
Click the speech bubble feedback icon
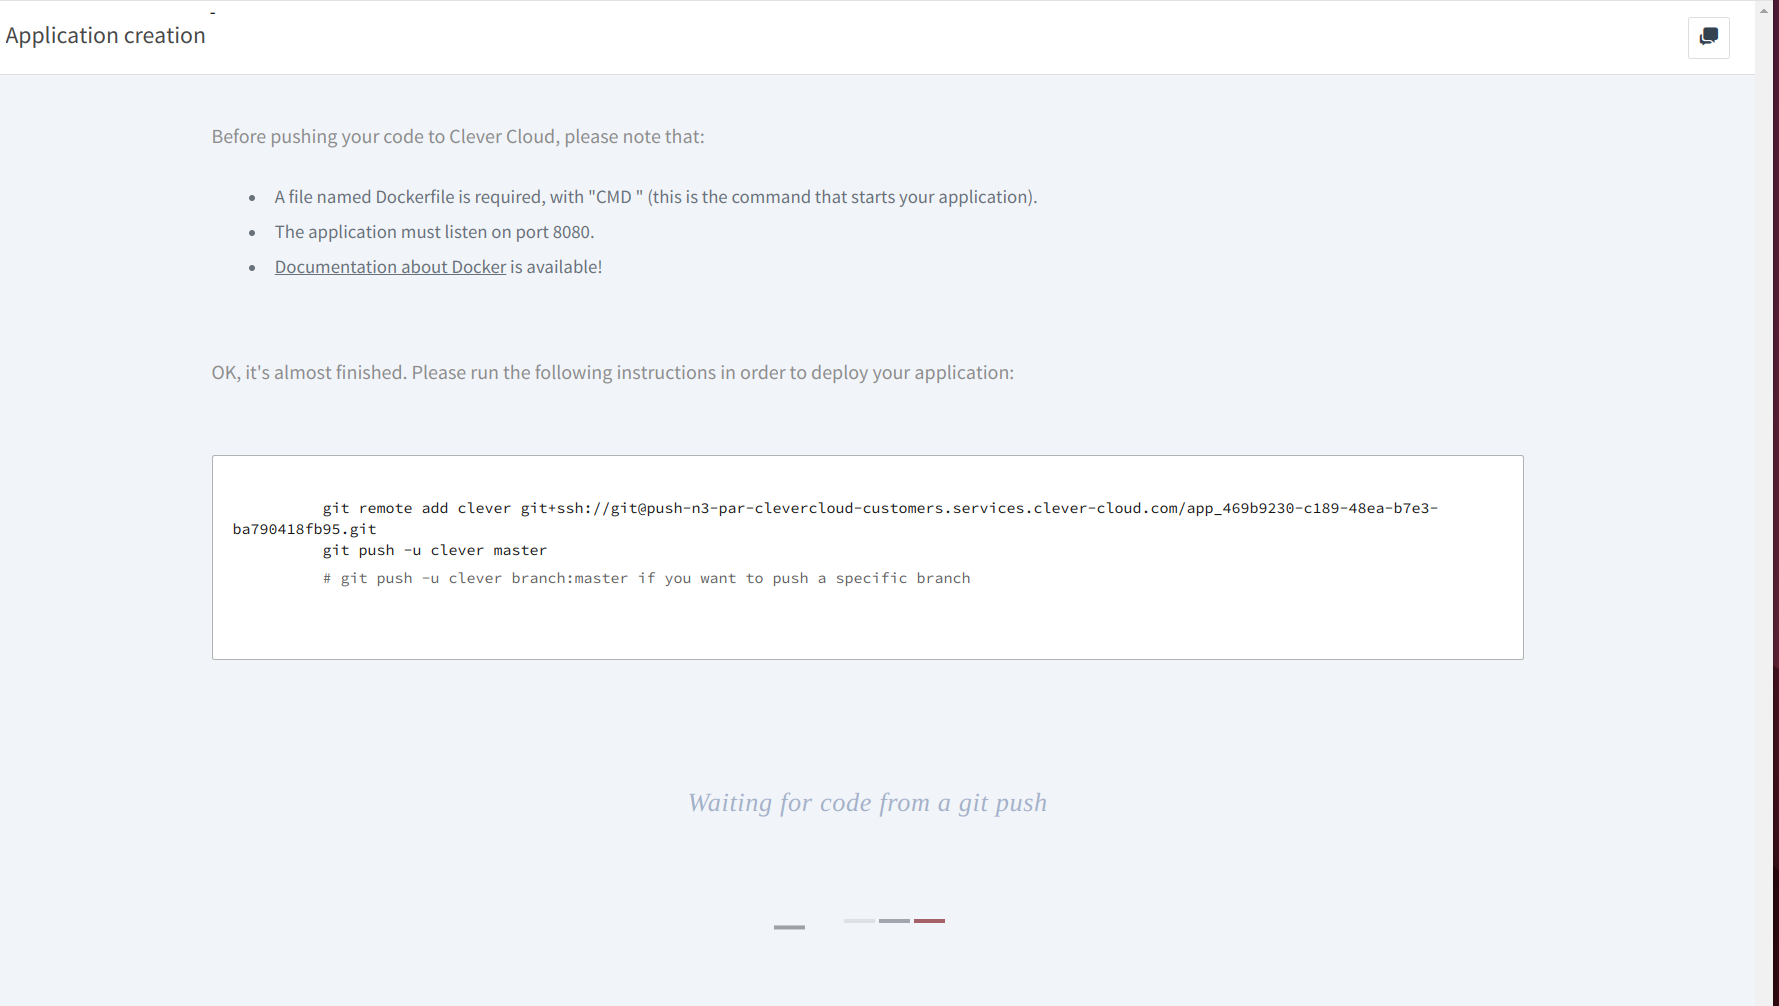pos(1708,37)
